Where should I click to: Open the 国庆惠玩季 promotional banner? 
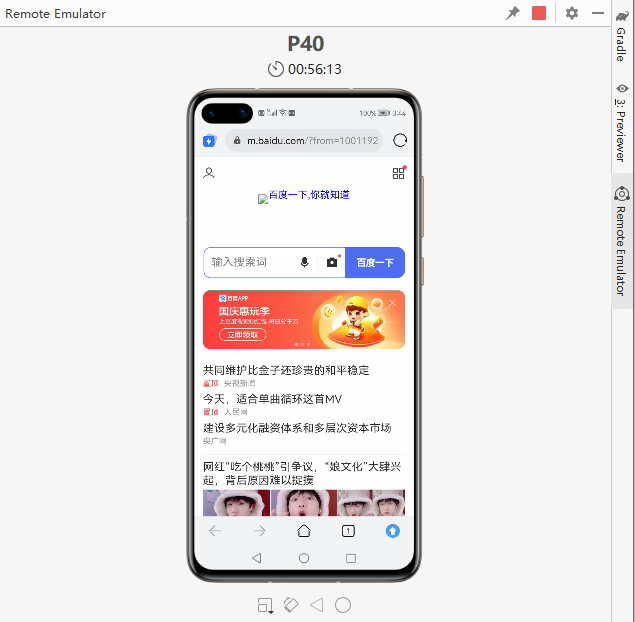point(304,319)
